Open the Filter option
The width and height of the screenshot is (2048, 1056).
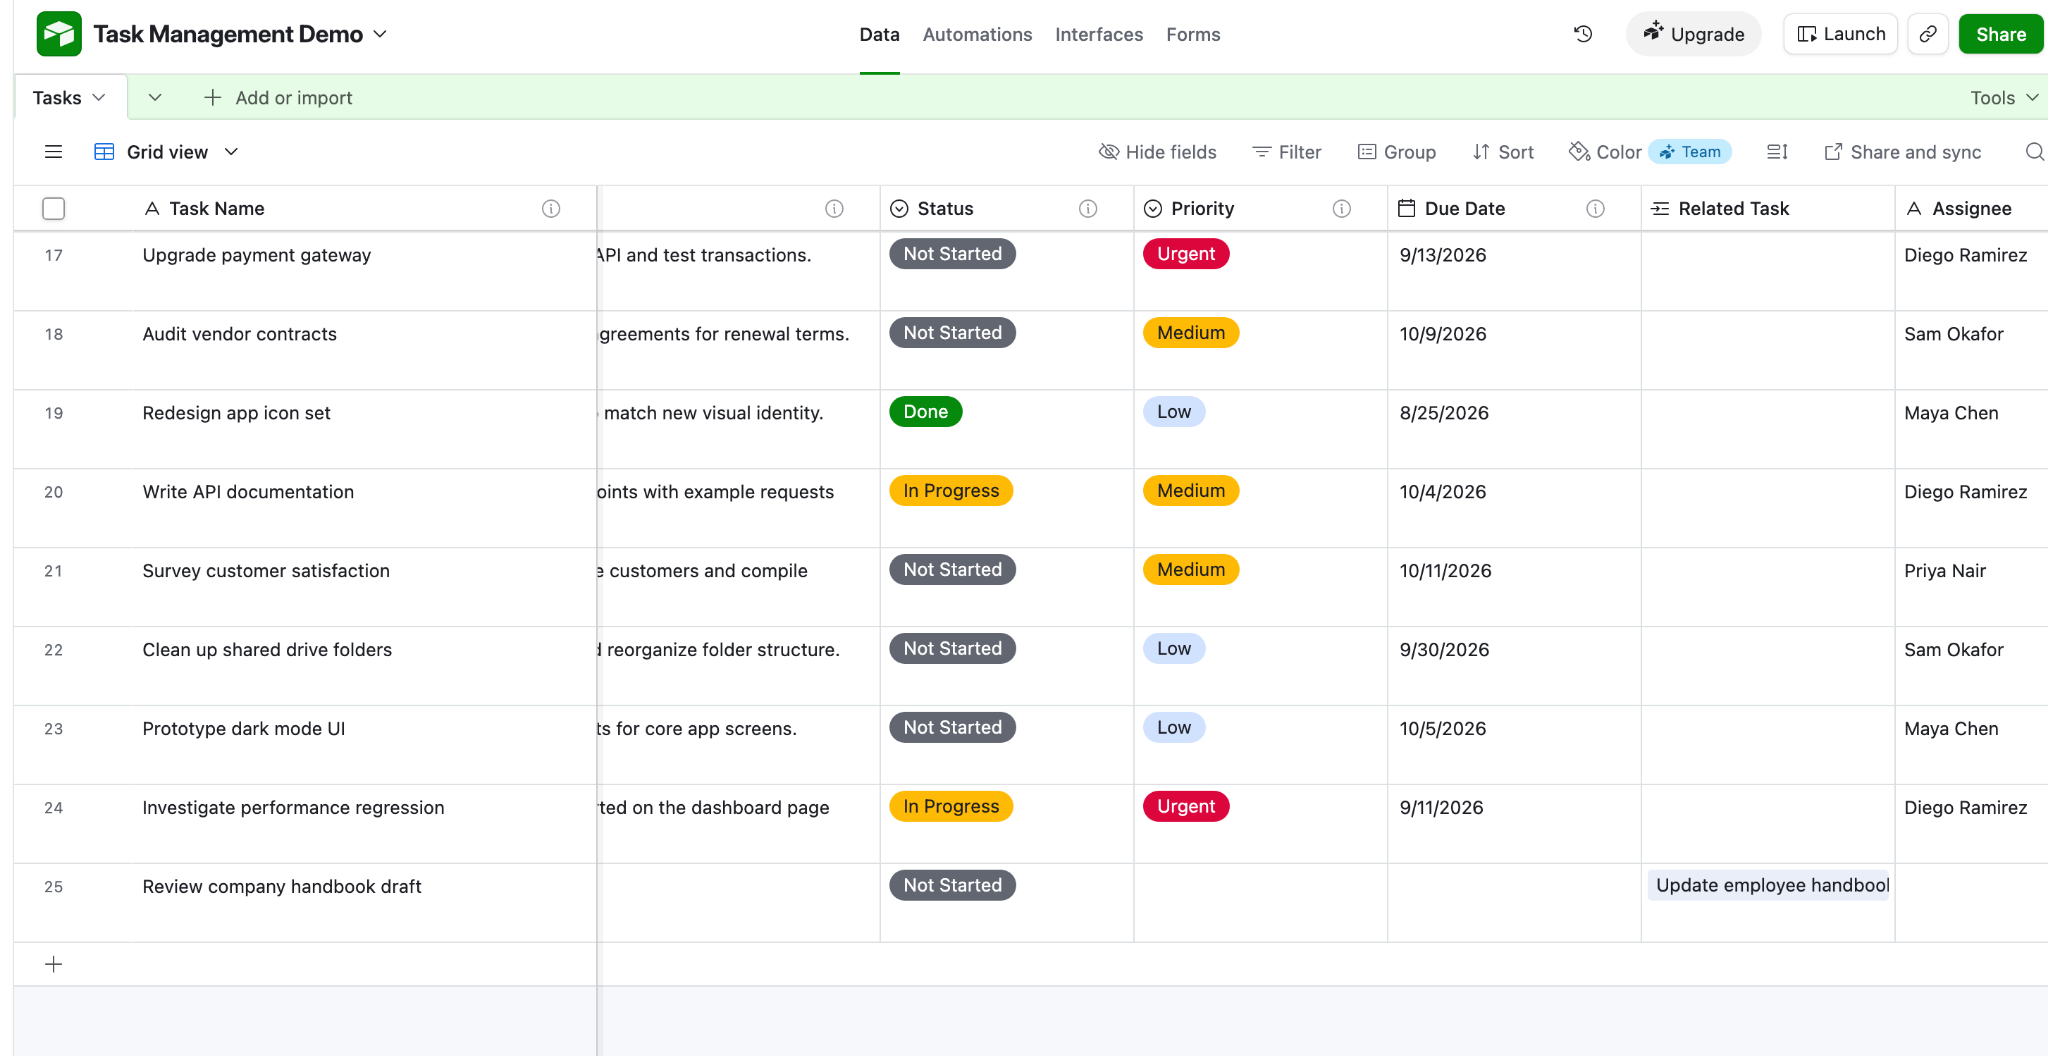pyautogui.click(x=1287, y=152)
